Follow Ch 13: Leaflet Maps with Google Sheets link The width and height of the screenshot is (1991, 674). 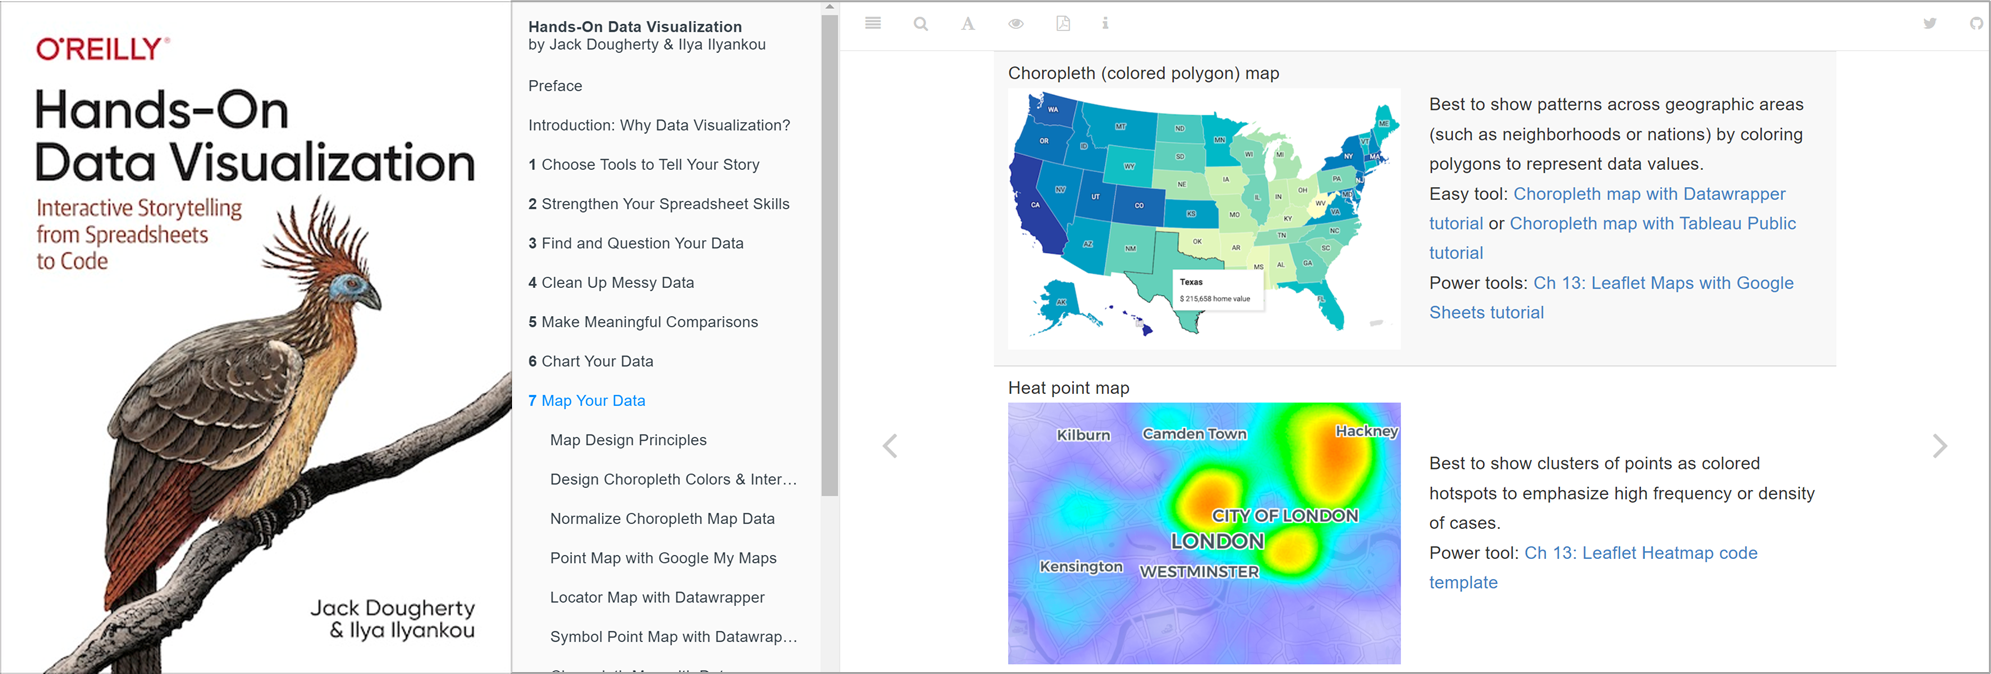[x=1663, y=283]
